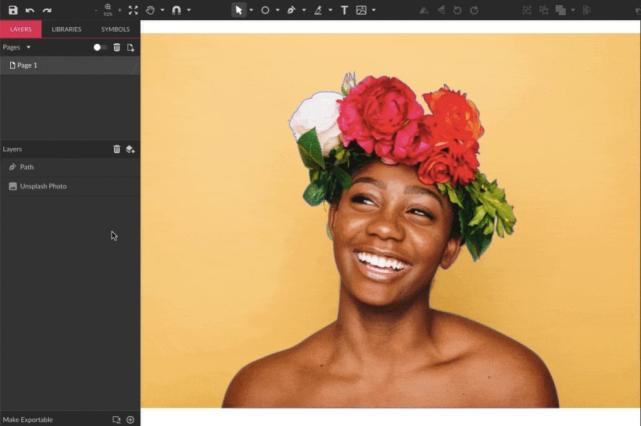
Task: Select the Unsplash Photo layer
Action: (x=43, y=186)
